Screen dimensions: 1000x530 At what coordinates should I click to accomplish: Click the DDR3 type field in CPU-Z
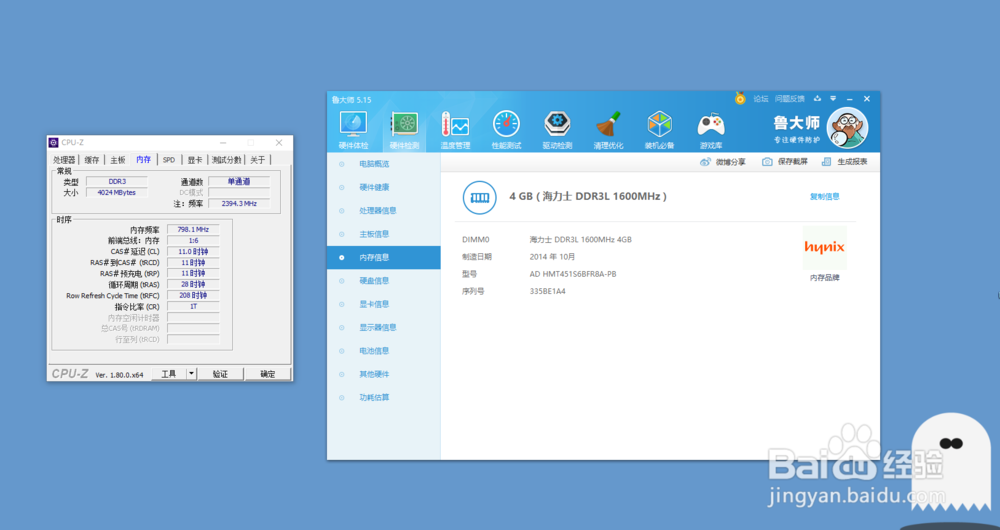117,182
